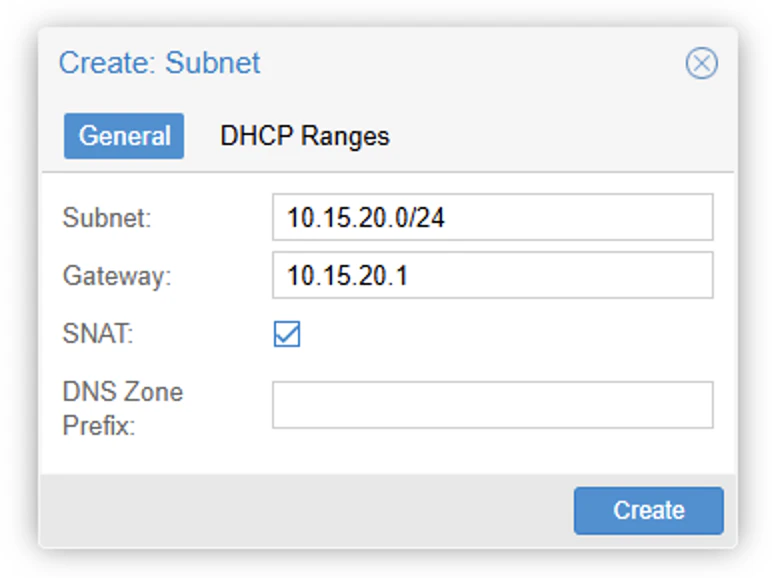Click the 'SNAT:' label
772x578 pixels.
(98, 334)
